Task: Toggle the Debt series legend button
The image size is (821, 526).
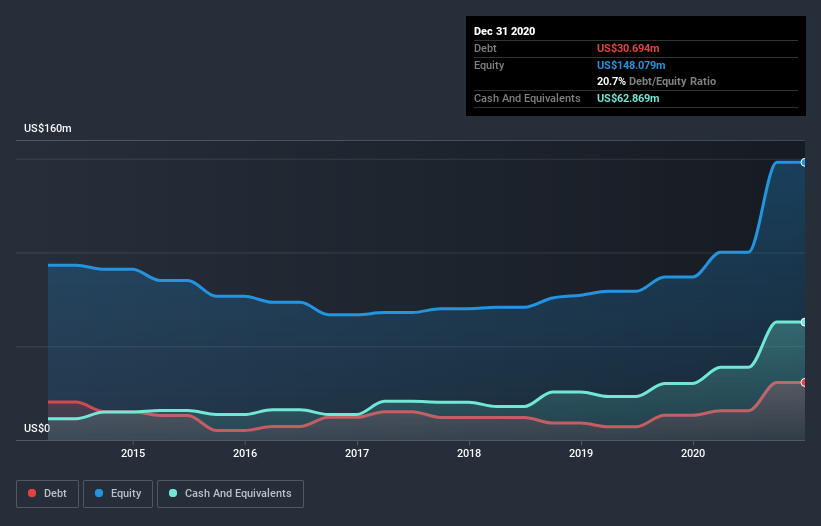Action: 46,493
